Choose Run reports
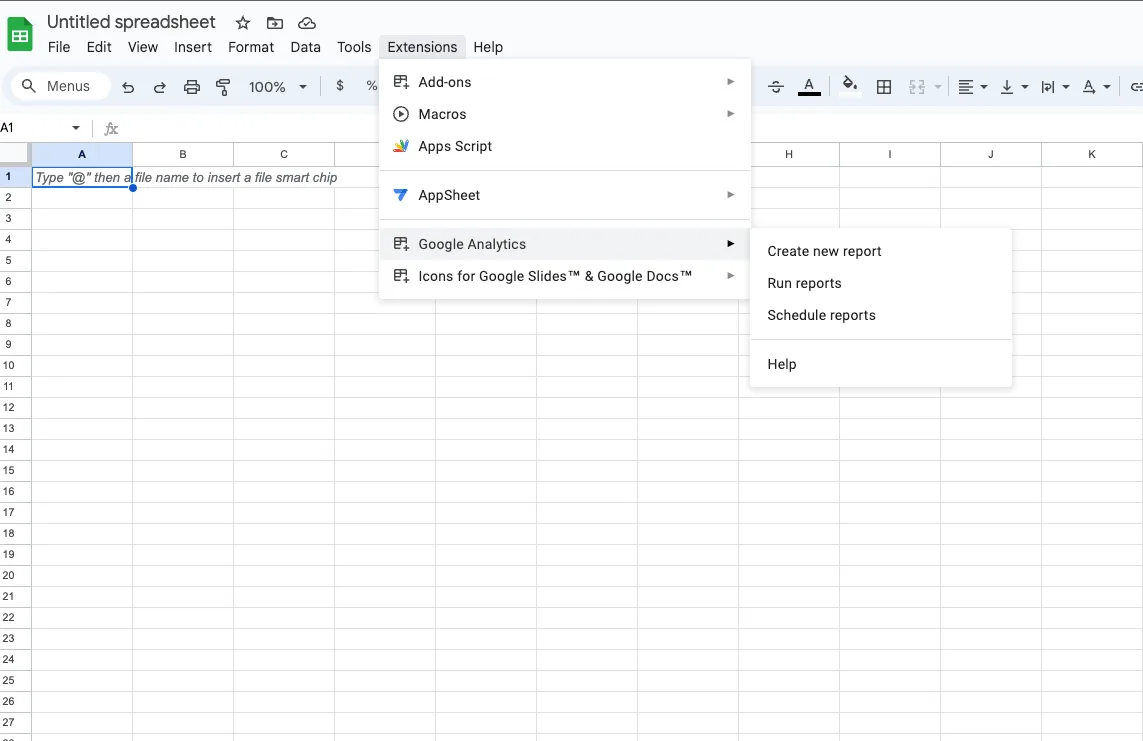 click(881, 283)
